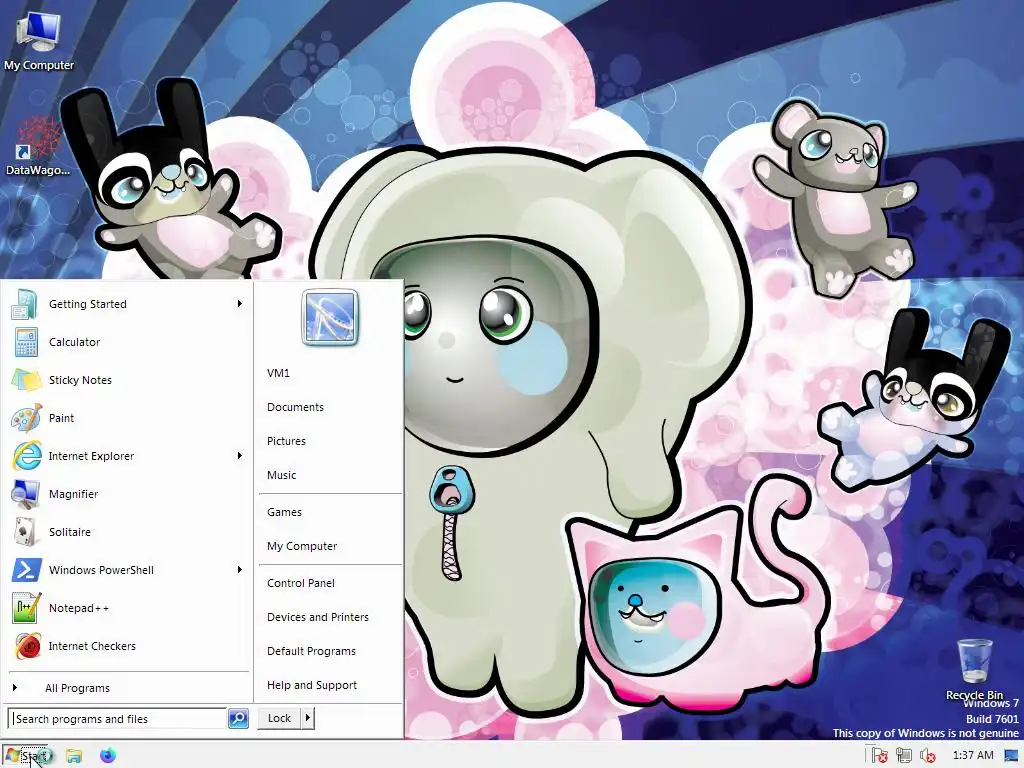
Task: Click the muted volume tray icon
Action: 927,756
